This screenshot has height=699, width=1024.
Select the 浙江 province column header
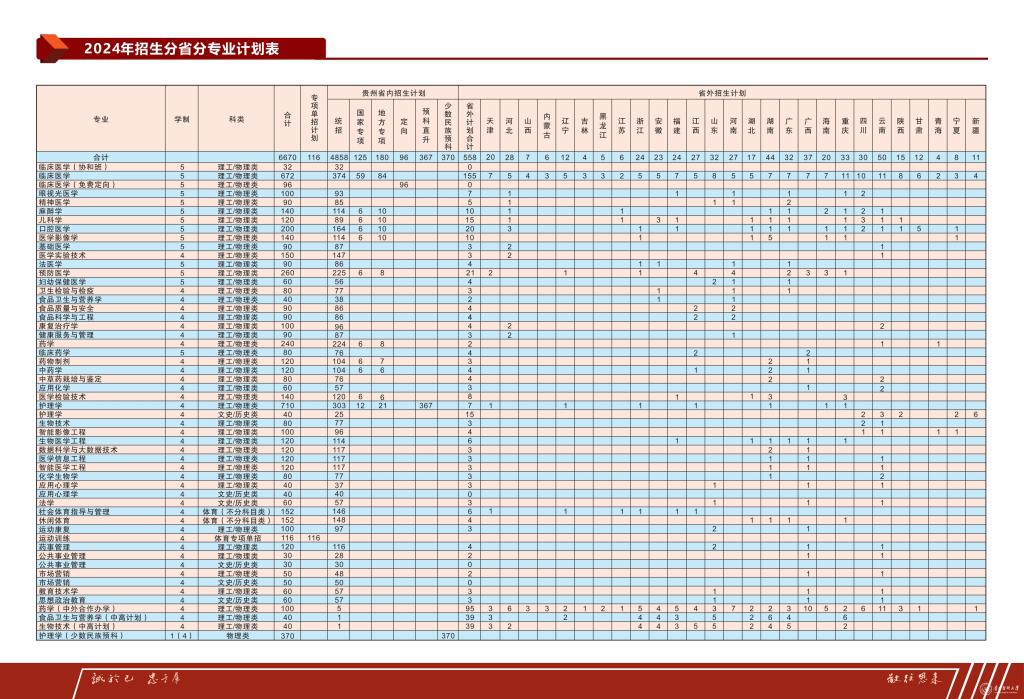(640, 125)
